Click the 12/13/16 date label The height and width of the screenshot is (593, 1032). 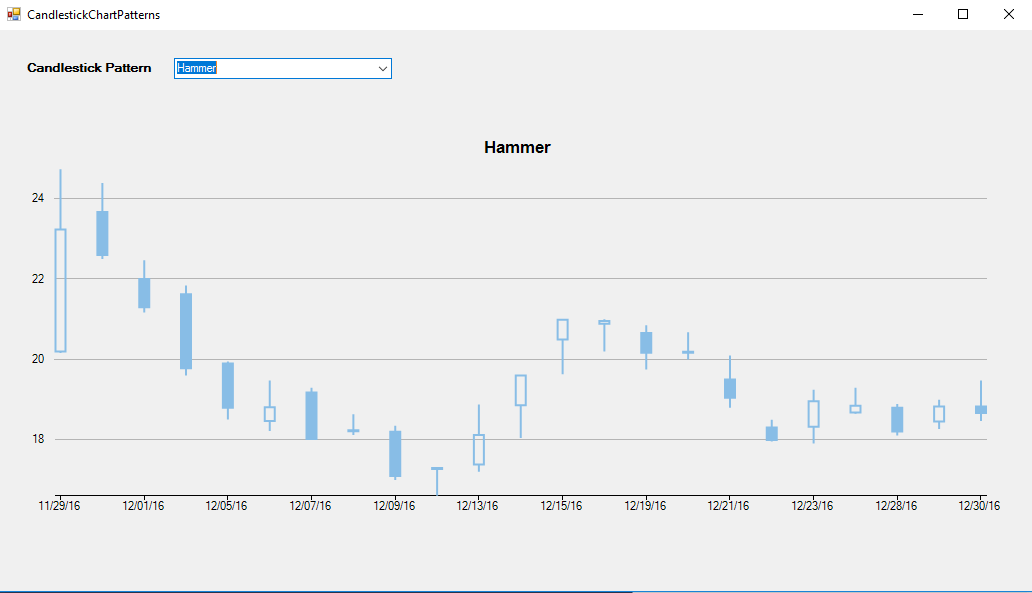click(477, 506)
